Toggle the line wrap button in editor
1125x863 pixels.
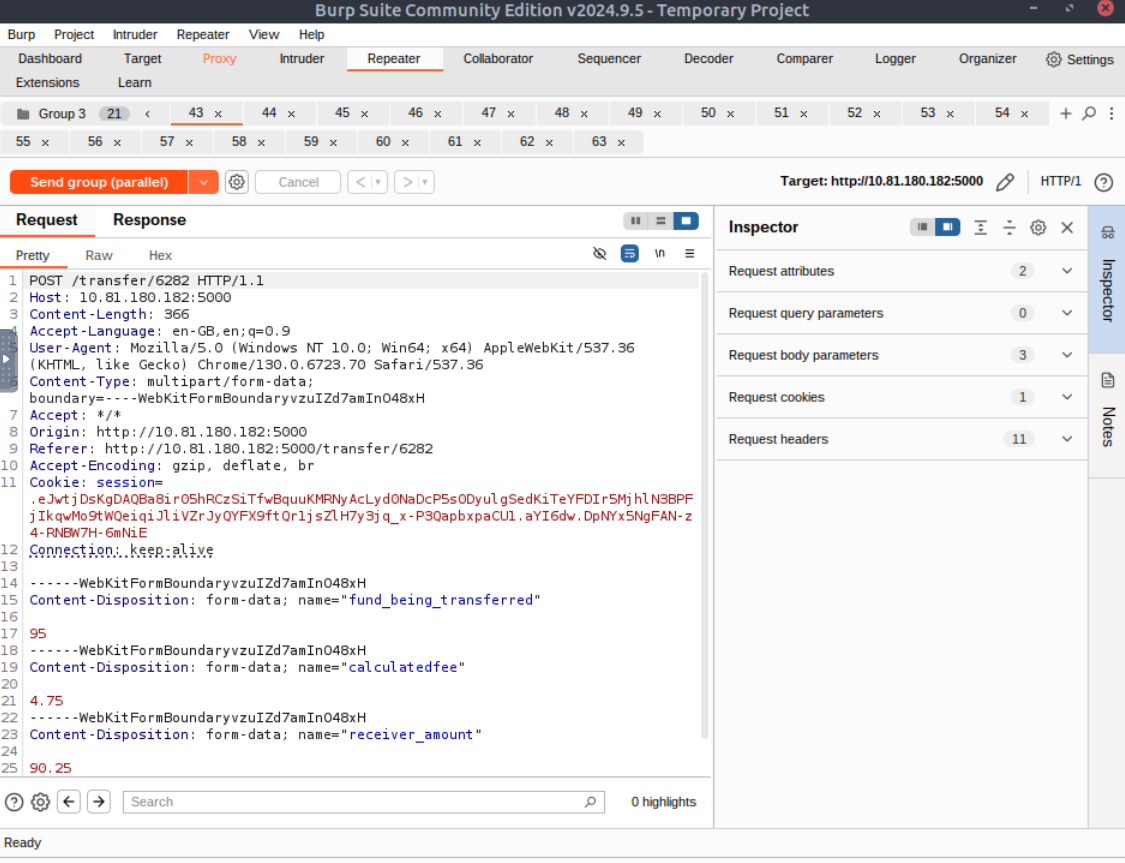(629, 254)
